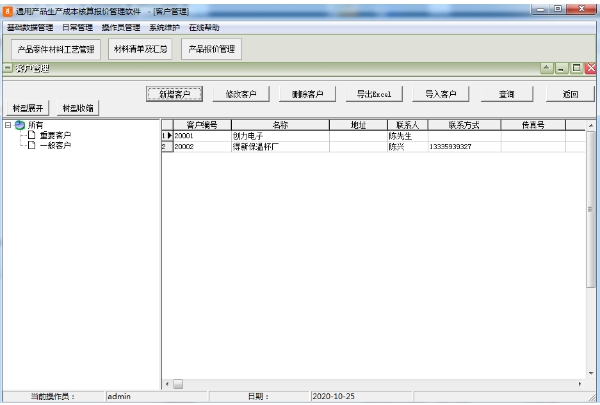Click the 创力电子 name cell
The height and width of the screenshot is (405, 600).
click(280, 136)
